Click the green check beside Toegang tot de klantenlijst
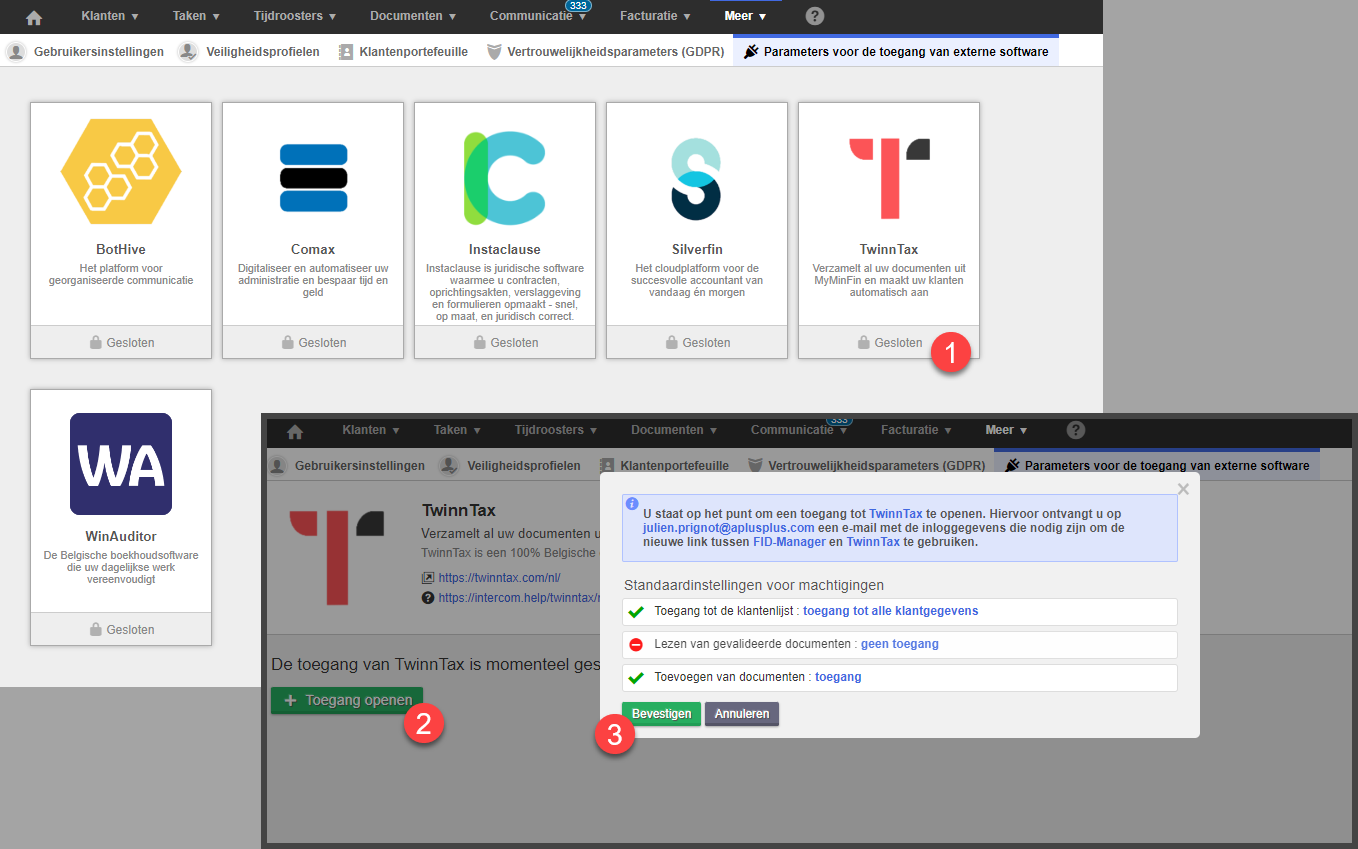This screenshot has height=849, width=1358. click(x=636, y=611)
